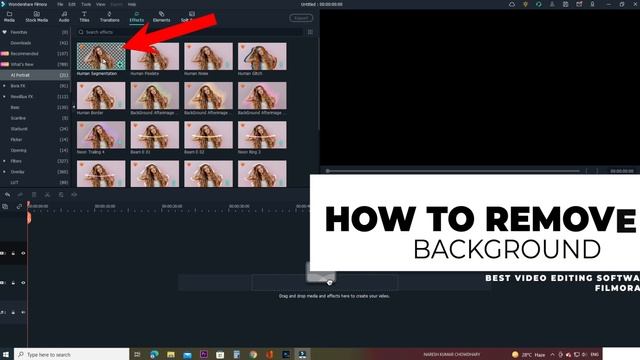
Task: Expand Overlay category
Action: (4, 172)
